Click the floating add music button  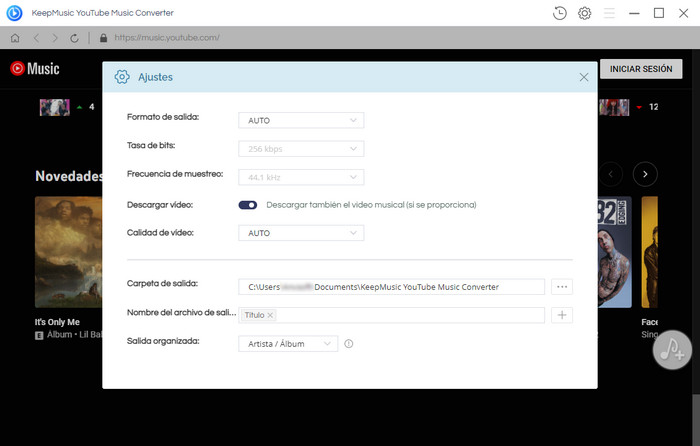click(672, 350)
